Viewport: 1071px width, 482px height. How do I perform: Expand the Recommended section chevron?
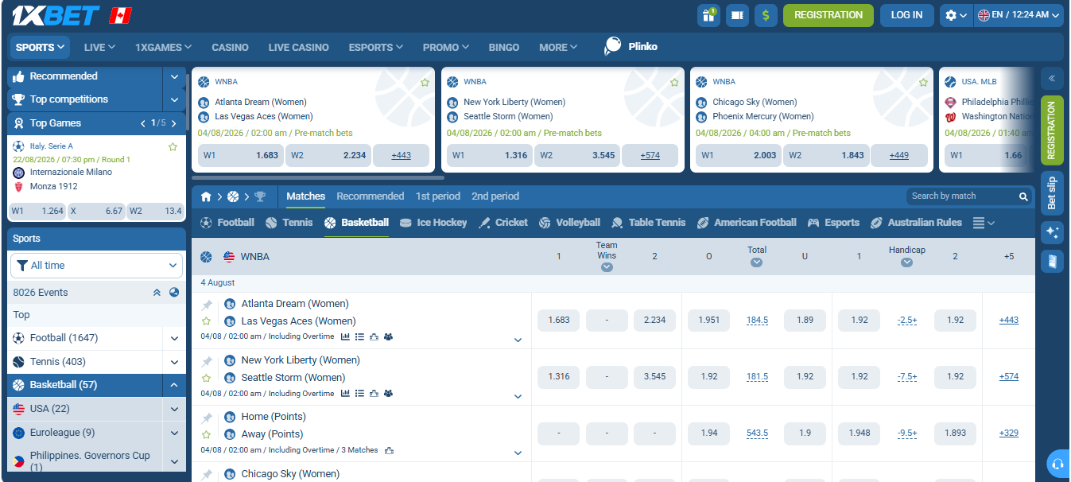pos(174,77)
